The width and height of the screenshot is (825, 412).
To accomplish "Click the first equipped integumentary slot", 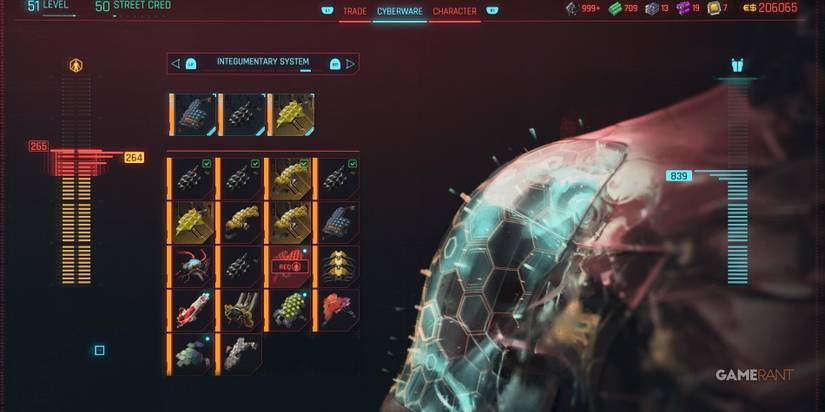I will 193,115.
